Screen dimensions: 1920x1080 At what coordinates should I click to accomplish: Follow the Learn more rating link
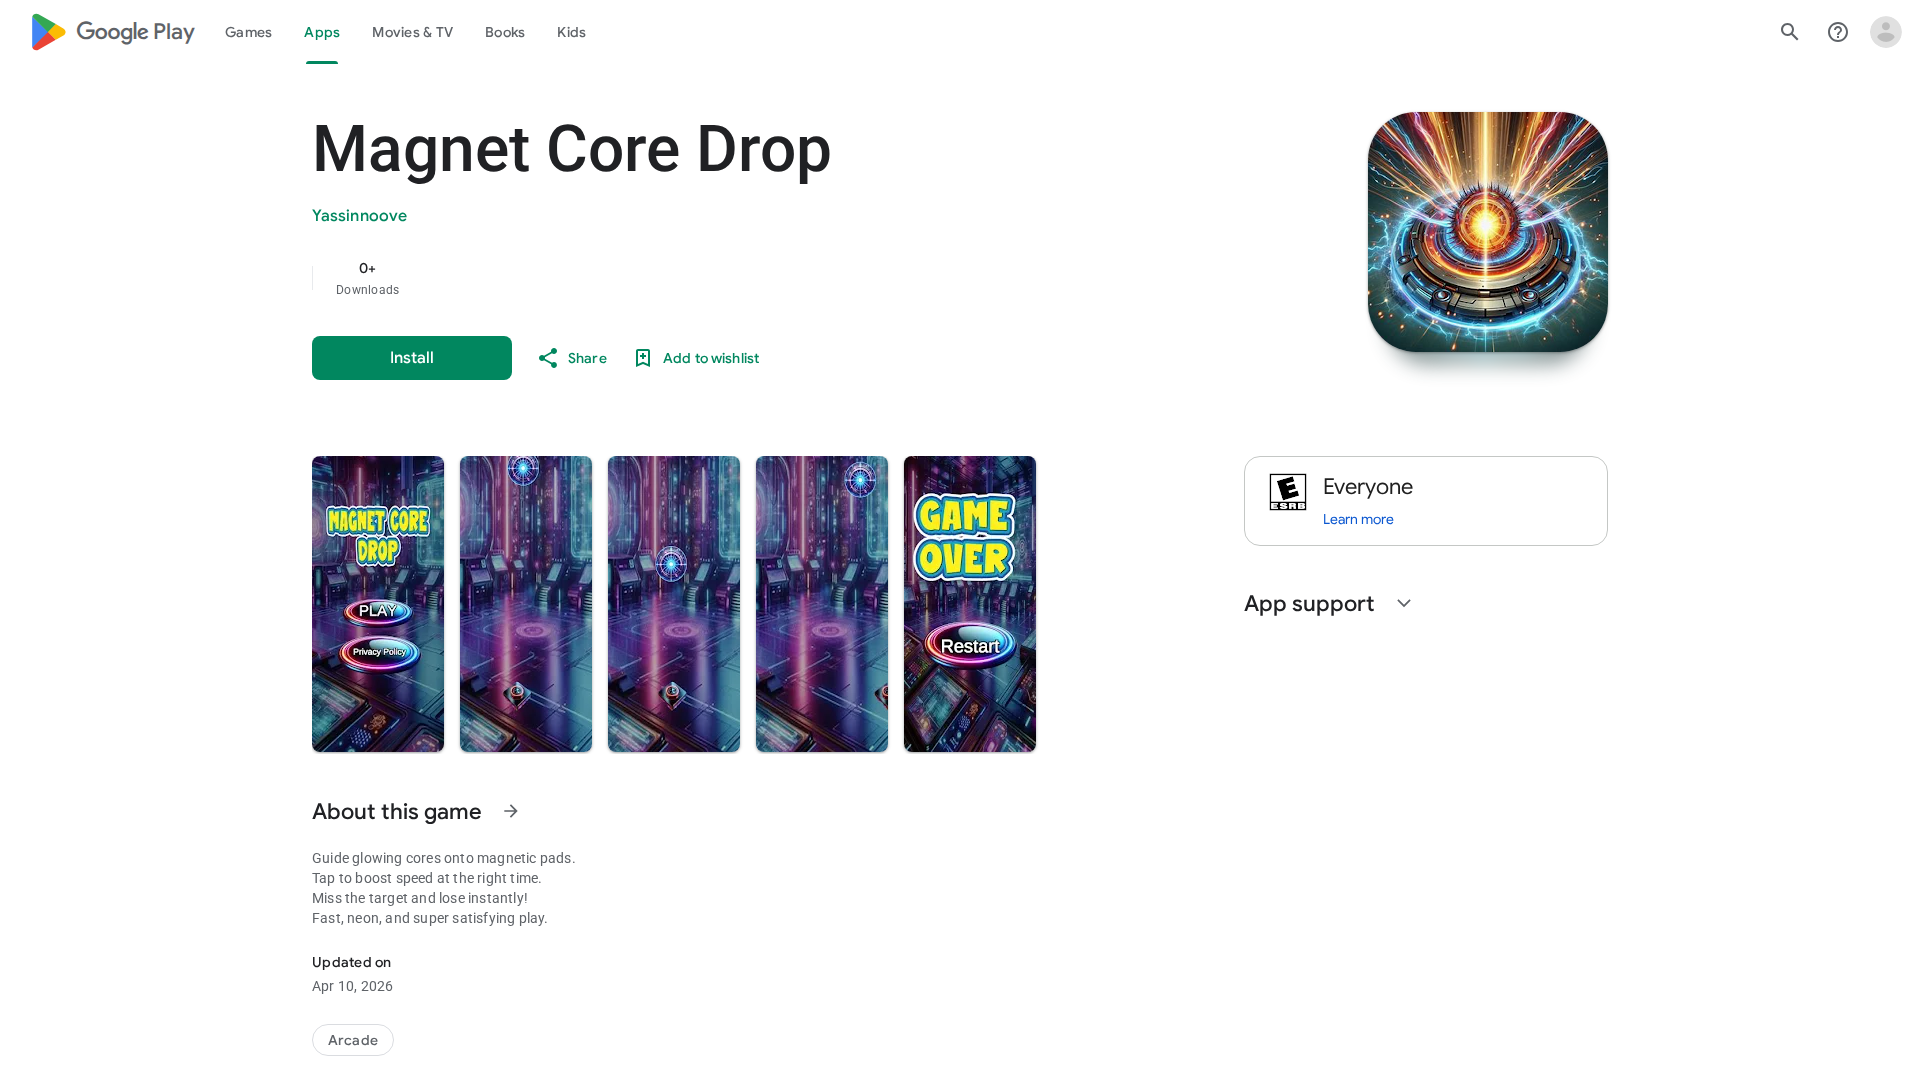tap(1358, 519)
